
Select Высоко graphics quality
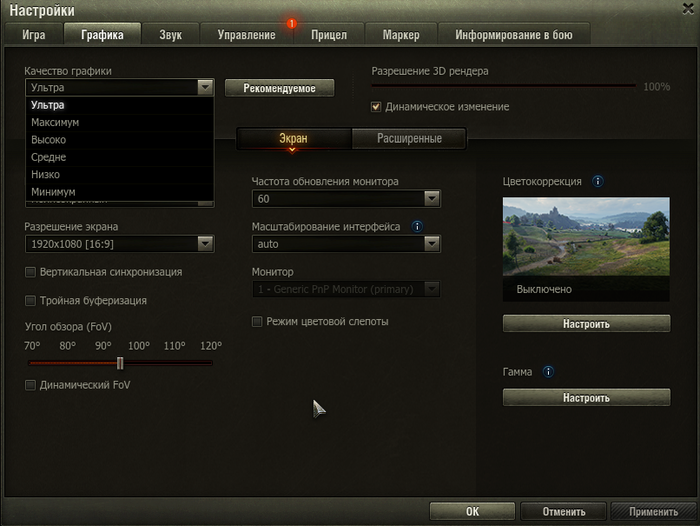pyautogui.click(x=120, y=140)
